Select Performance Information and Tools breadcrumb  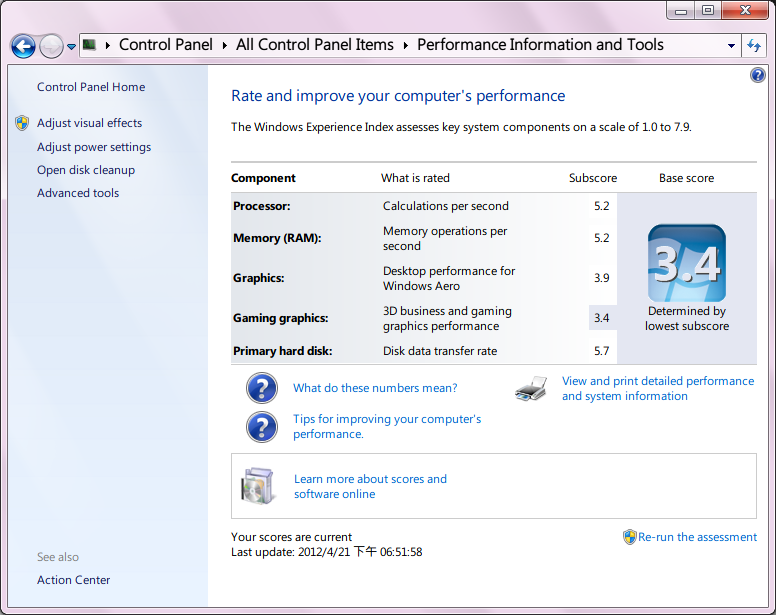click(x=540, y=45)
